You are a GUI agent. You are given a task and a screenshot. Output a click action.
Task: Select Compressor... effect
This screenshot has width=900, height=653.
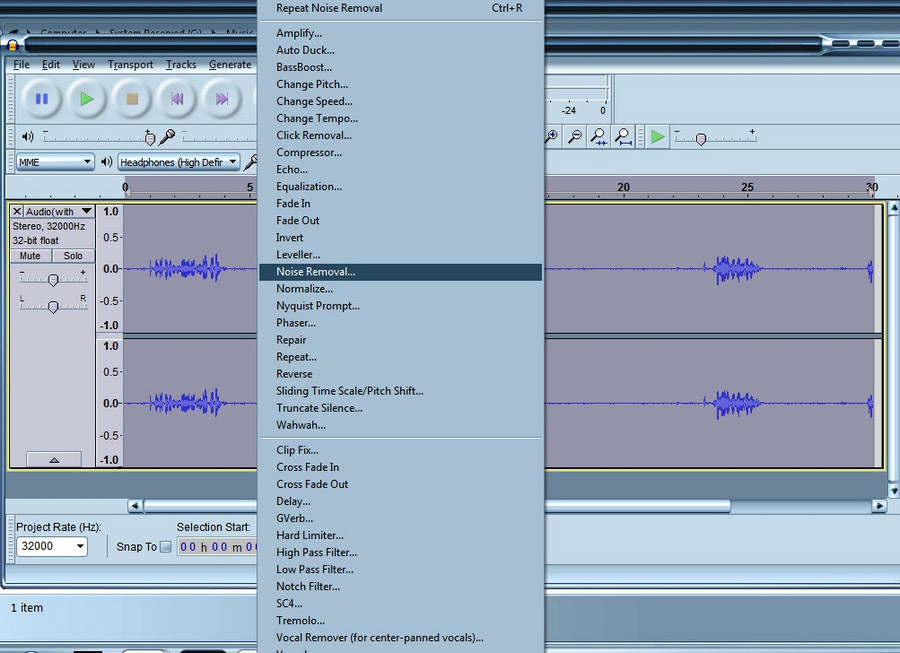coord(400,152)
